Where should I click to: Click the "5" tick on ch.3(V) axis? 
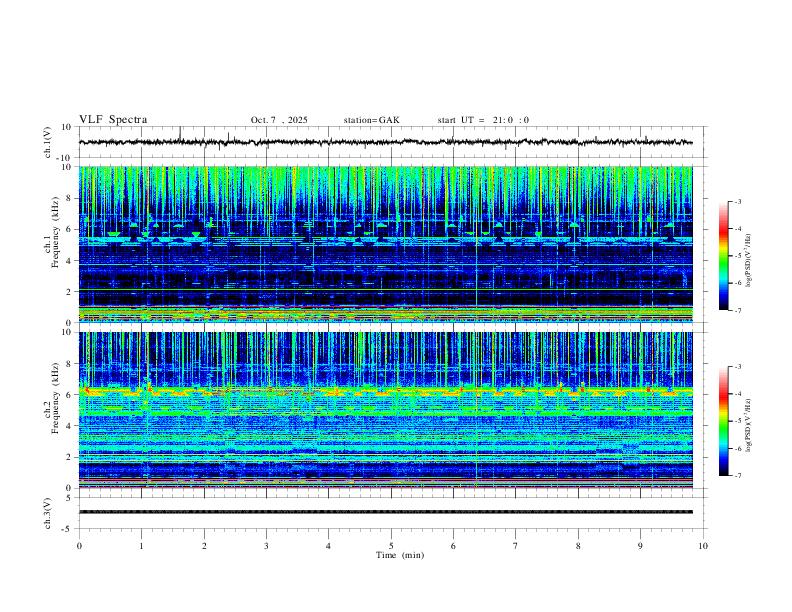[69, 498]
